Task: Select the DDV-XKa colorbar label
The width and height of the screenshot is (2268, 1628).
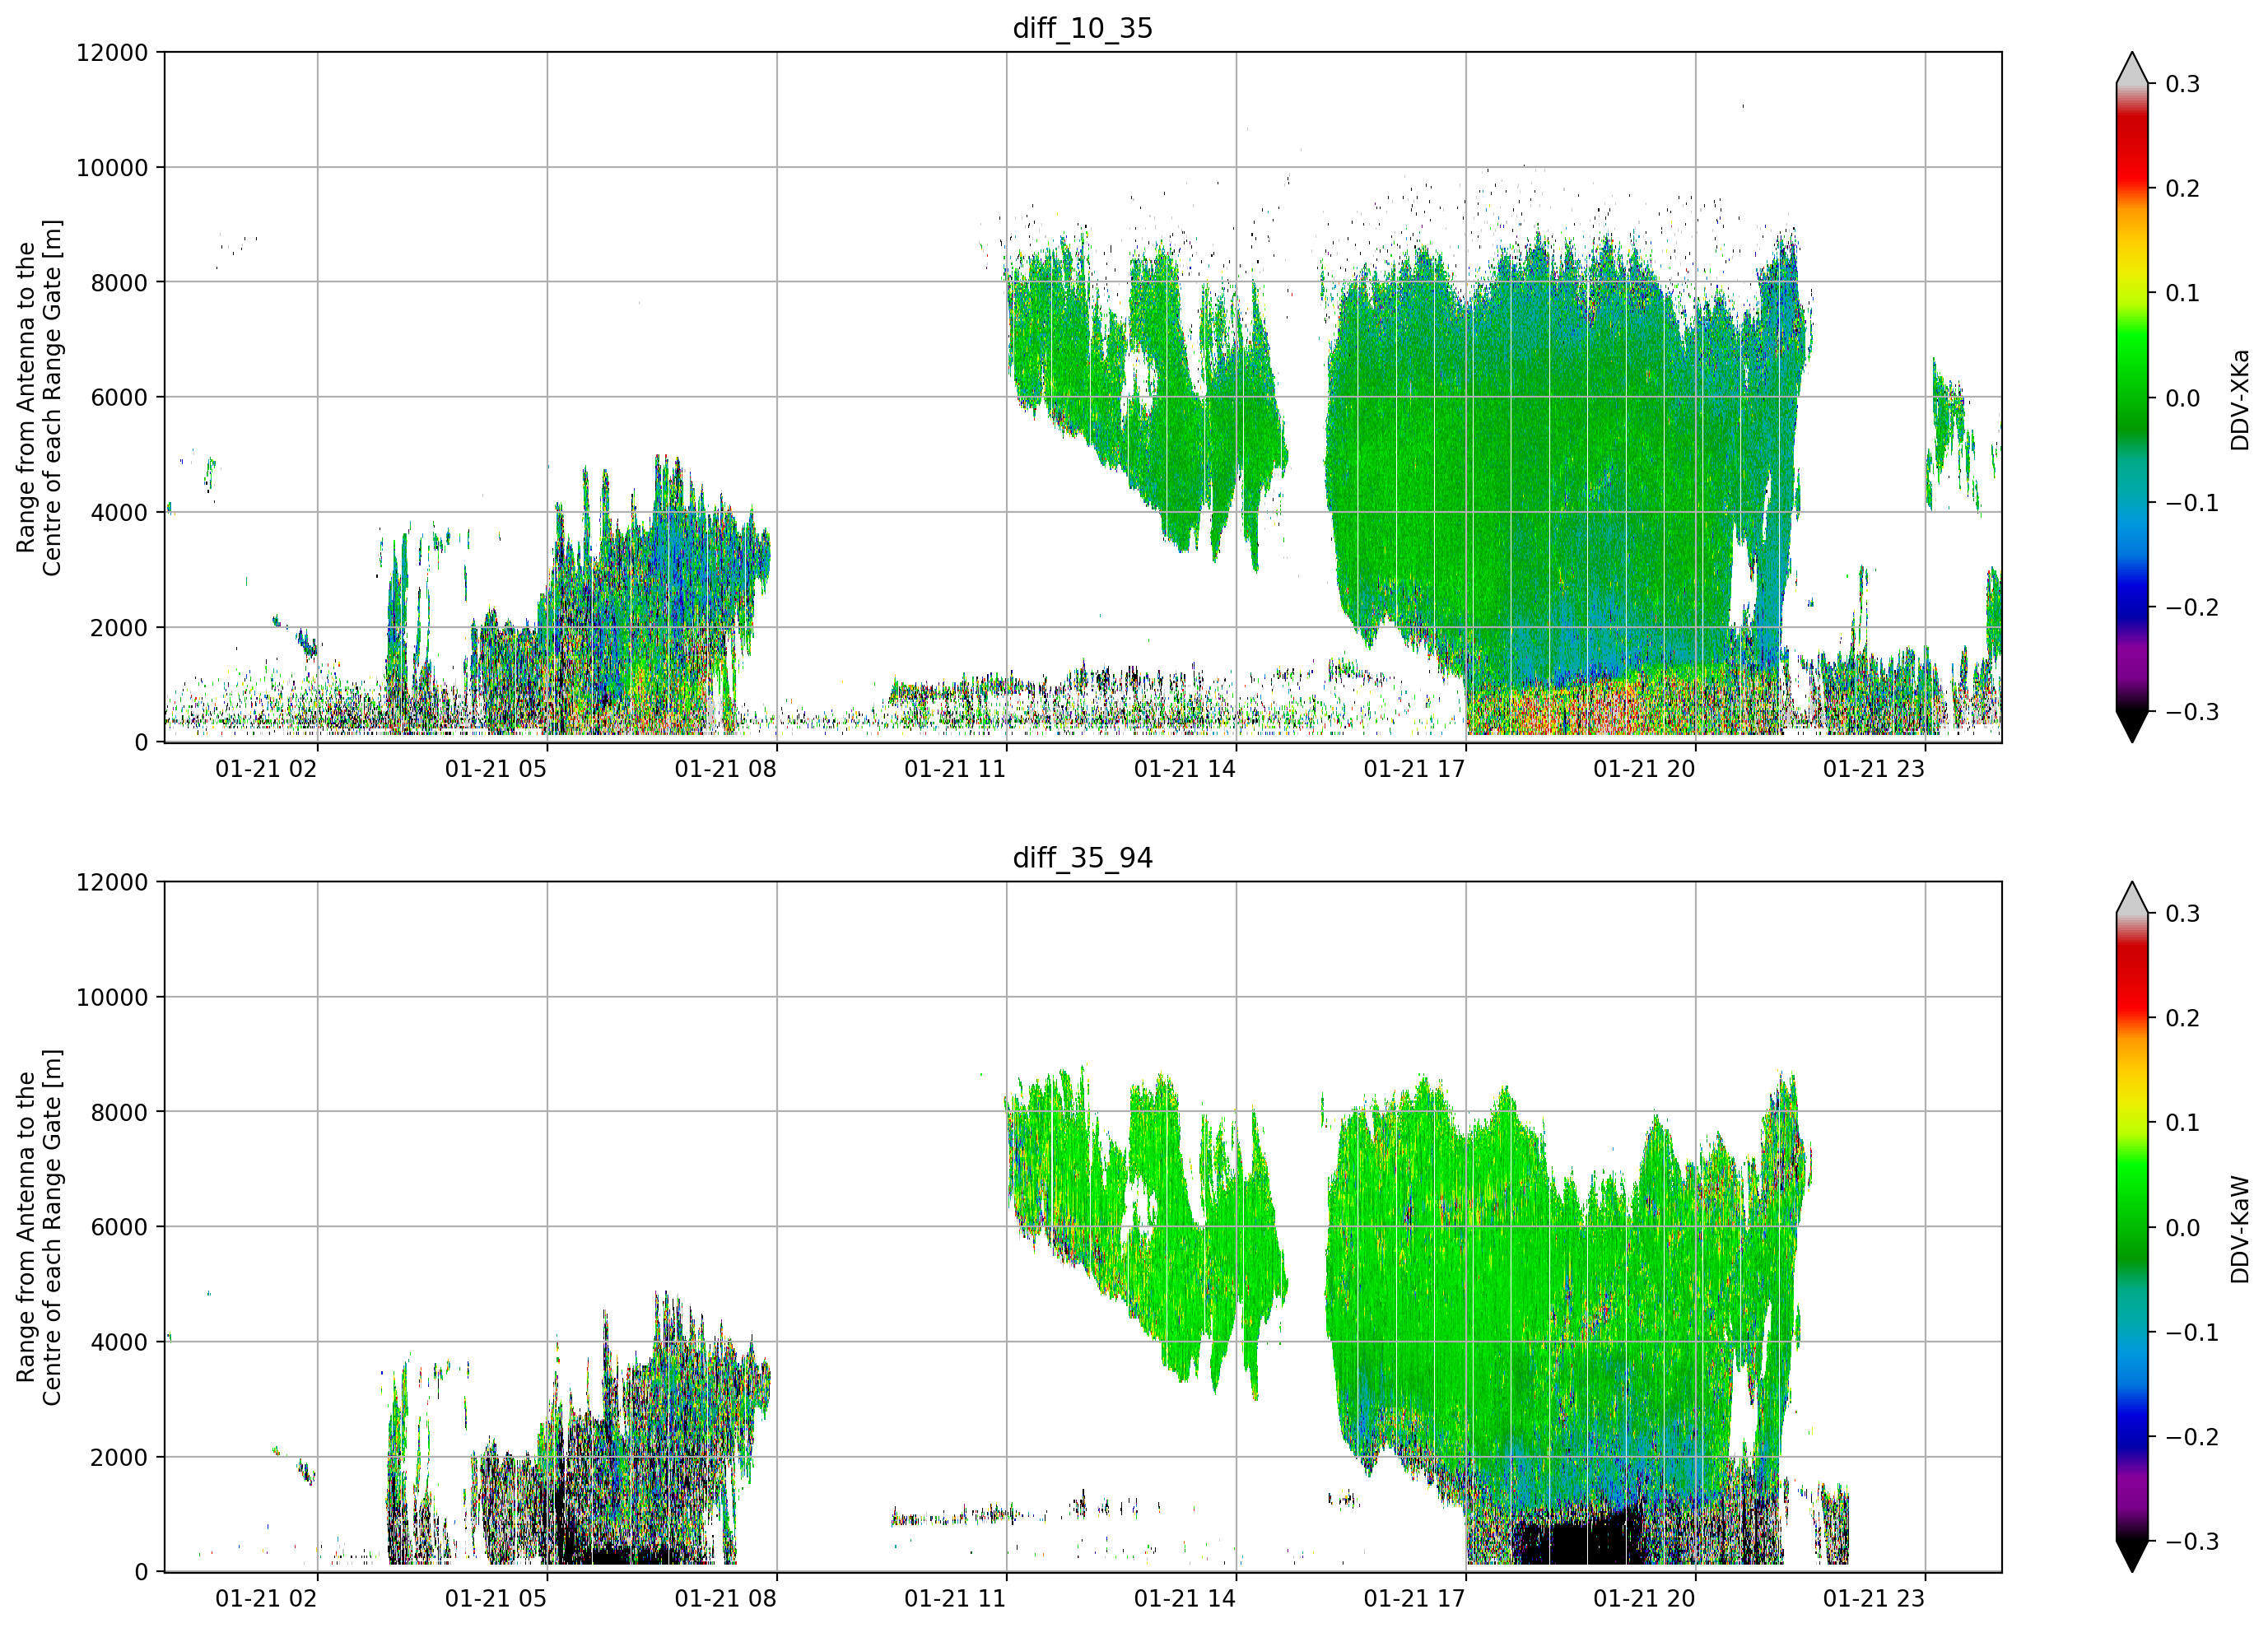Action: pyautogui.click(x=2240, y=399)
